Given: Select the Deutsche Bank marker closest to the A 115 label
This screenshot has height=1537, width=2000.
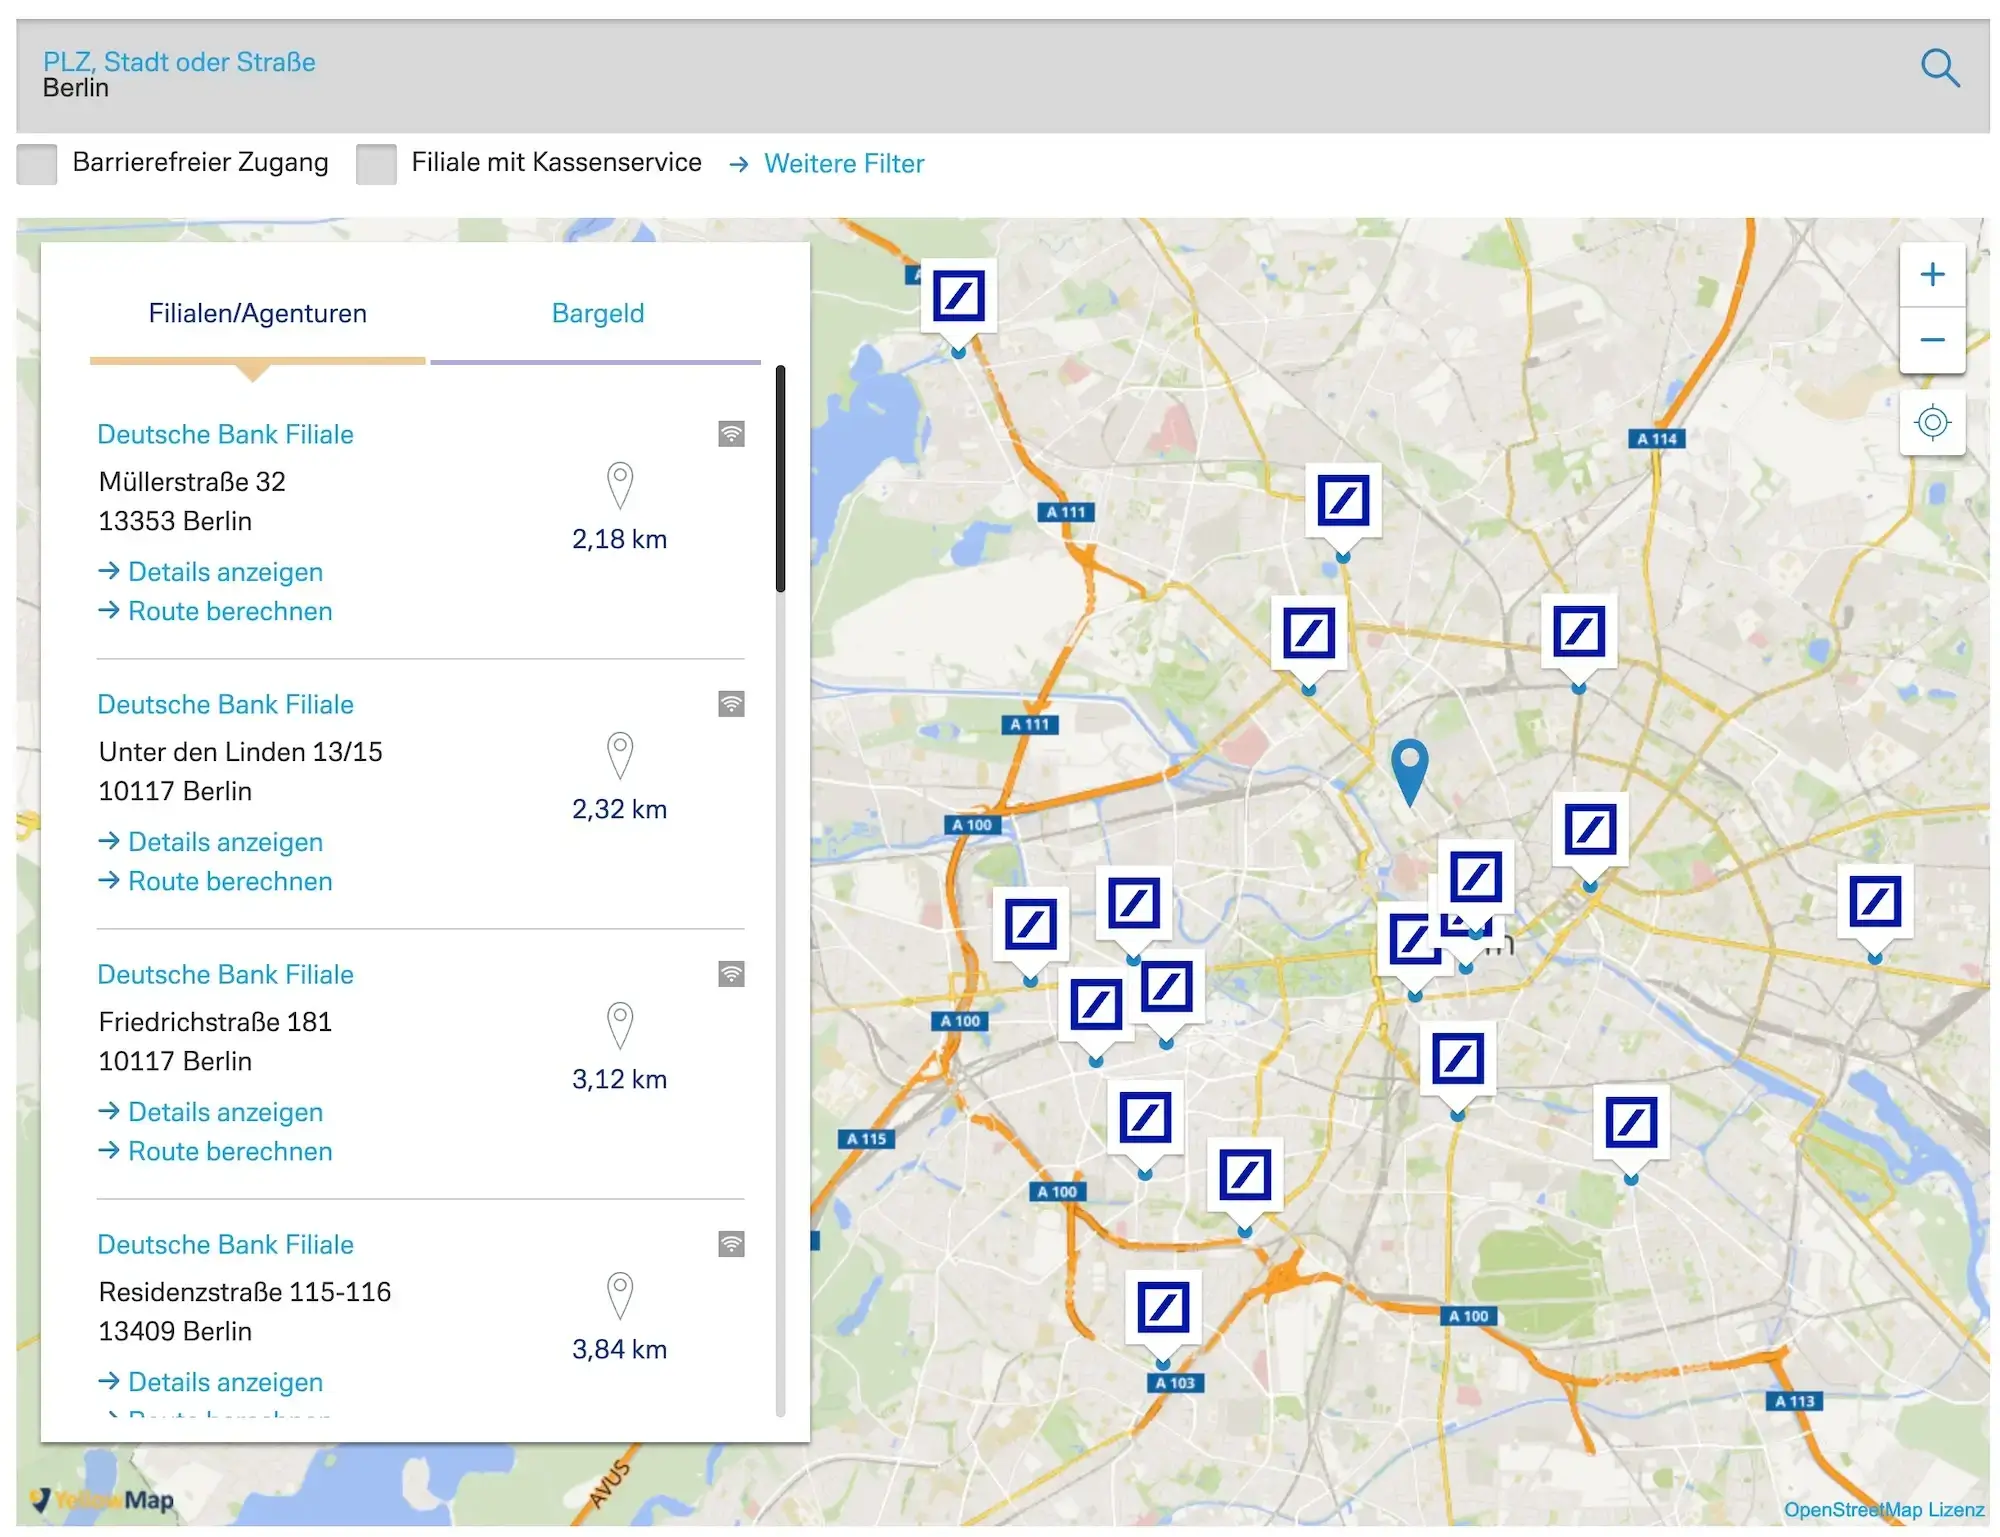Looking at the screenshot, I should click(x=1145, y=1118).
